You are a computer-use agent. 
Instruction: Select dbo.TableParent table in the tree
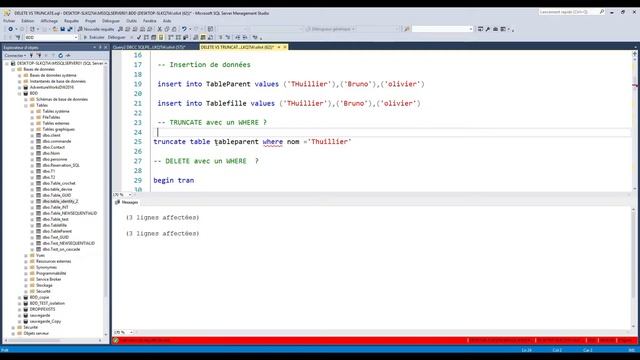(x=57, y=231)
